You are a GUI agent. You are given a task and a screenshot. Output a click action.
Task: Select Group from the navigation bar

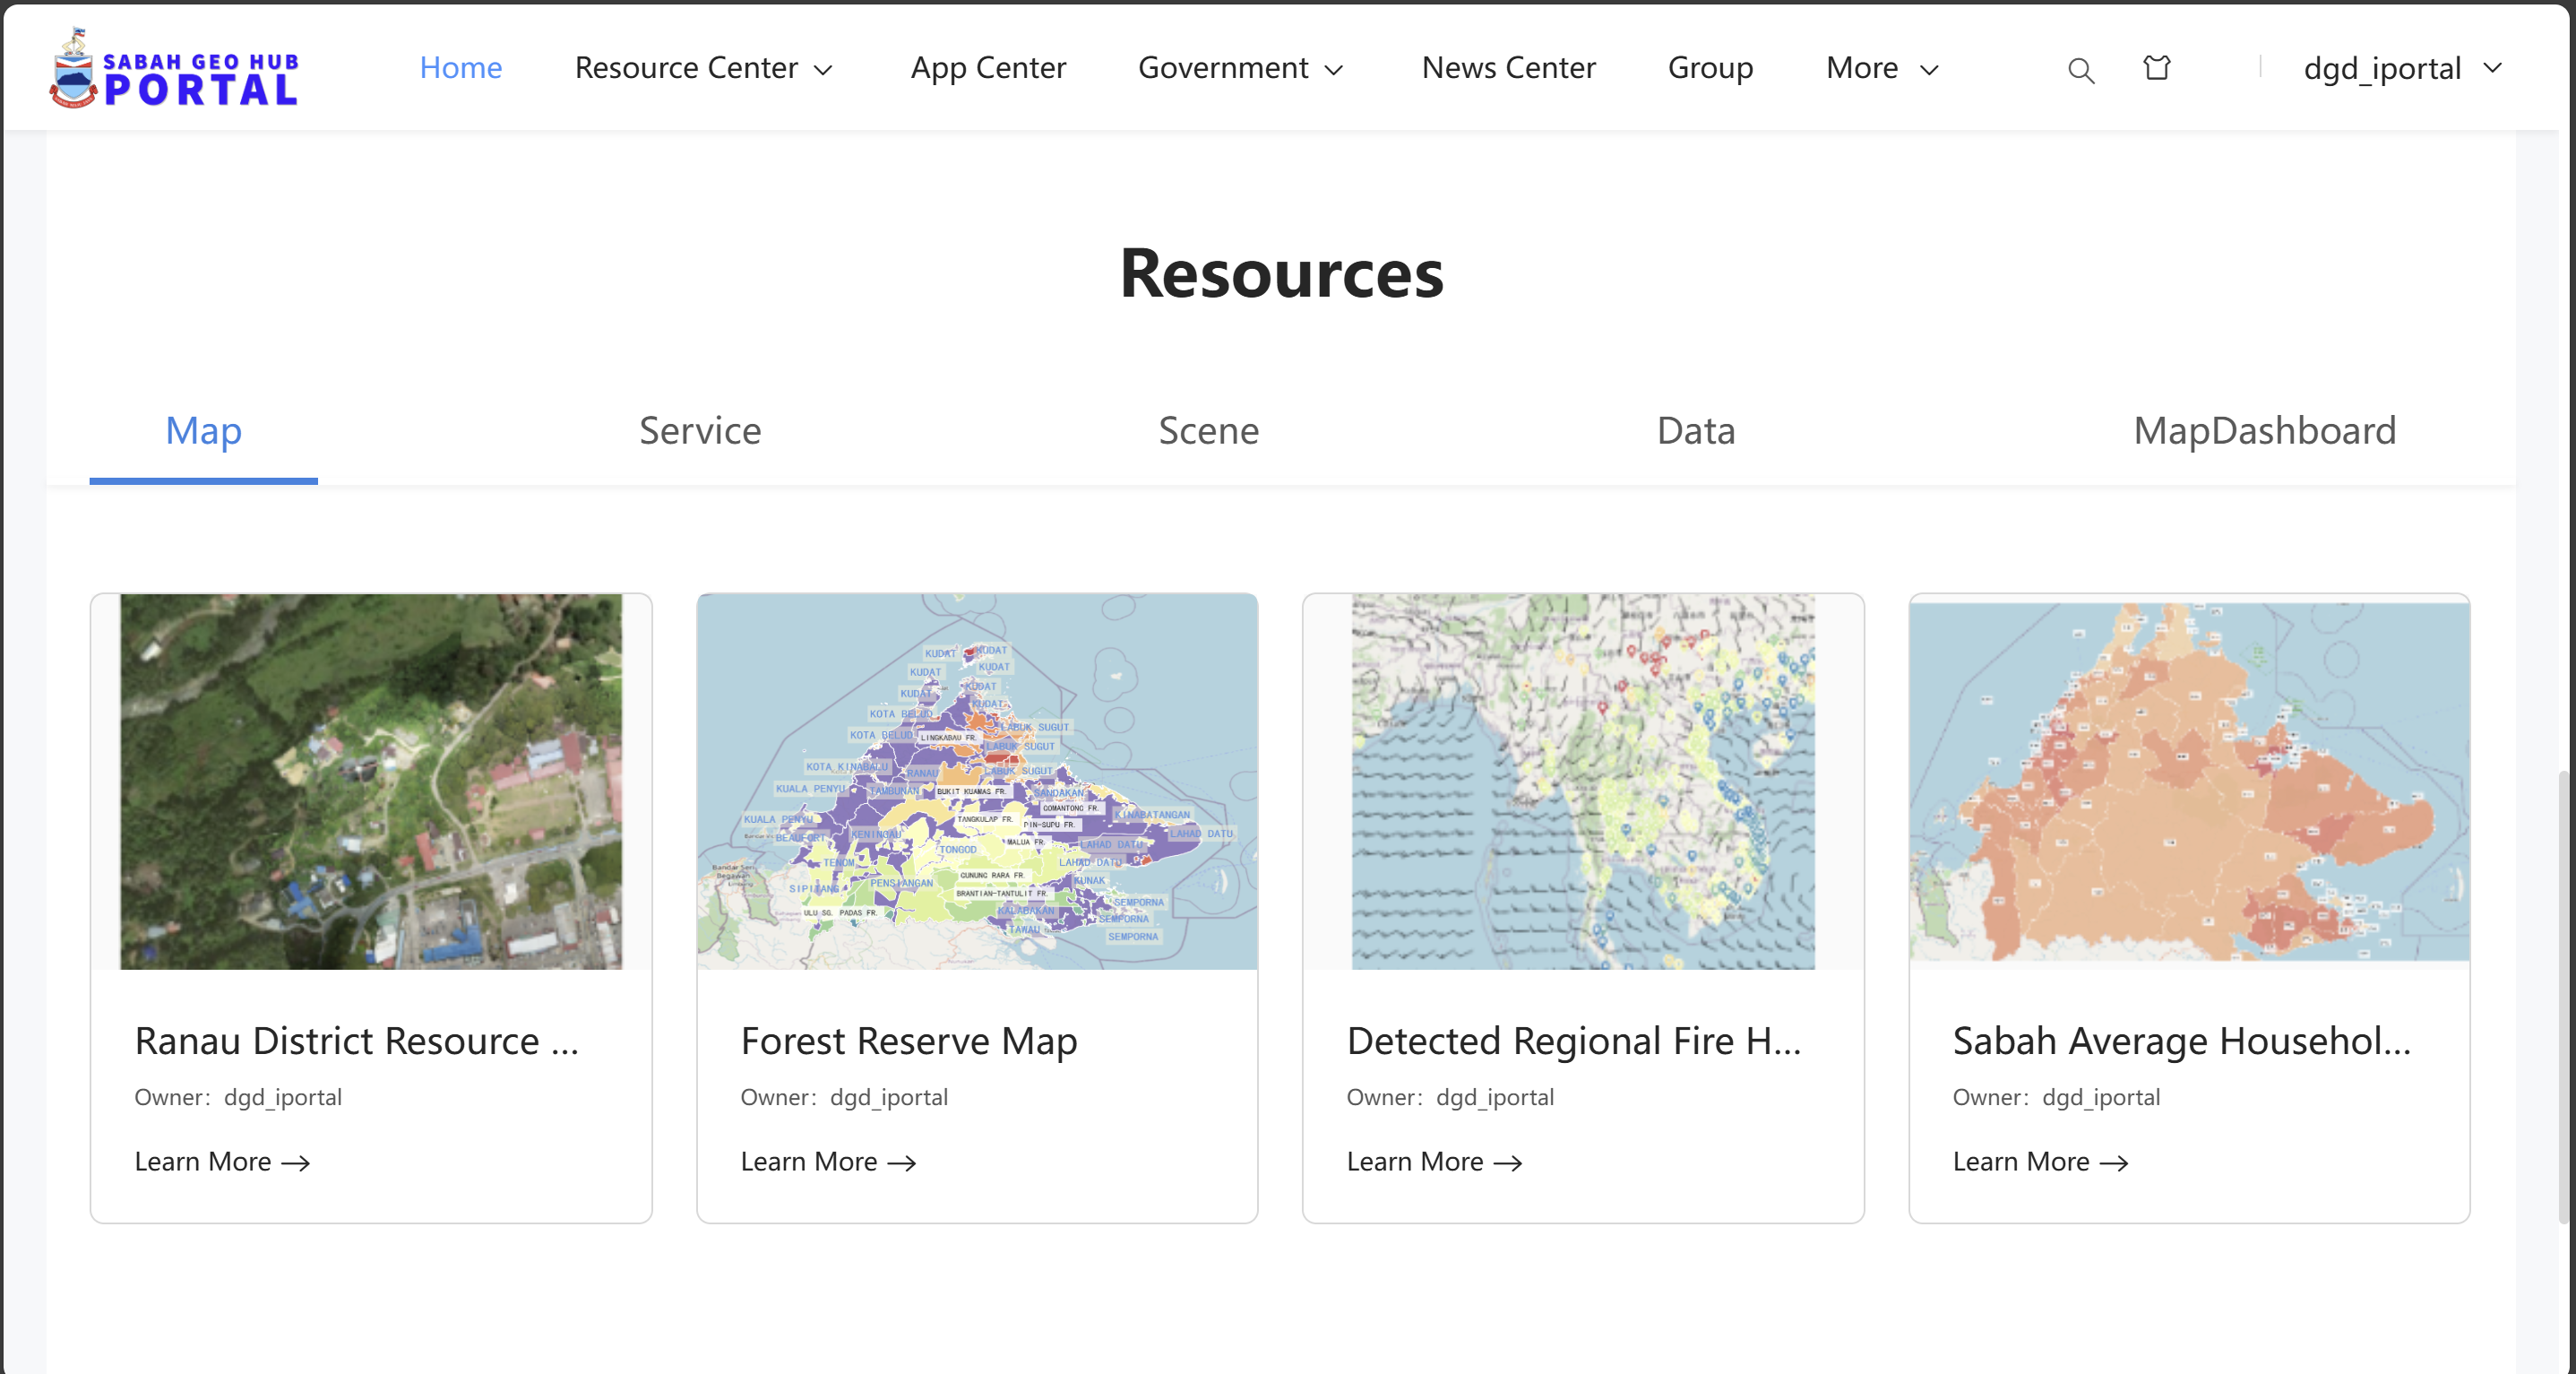[x=1710, y=68]
